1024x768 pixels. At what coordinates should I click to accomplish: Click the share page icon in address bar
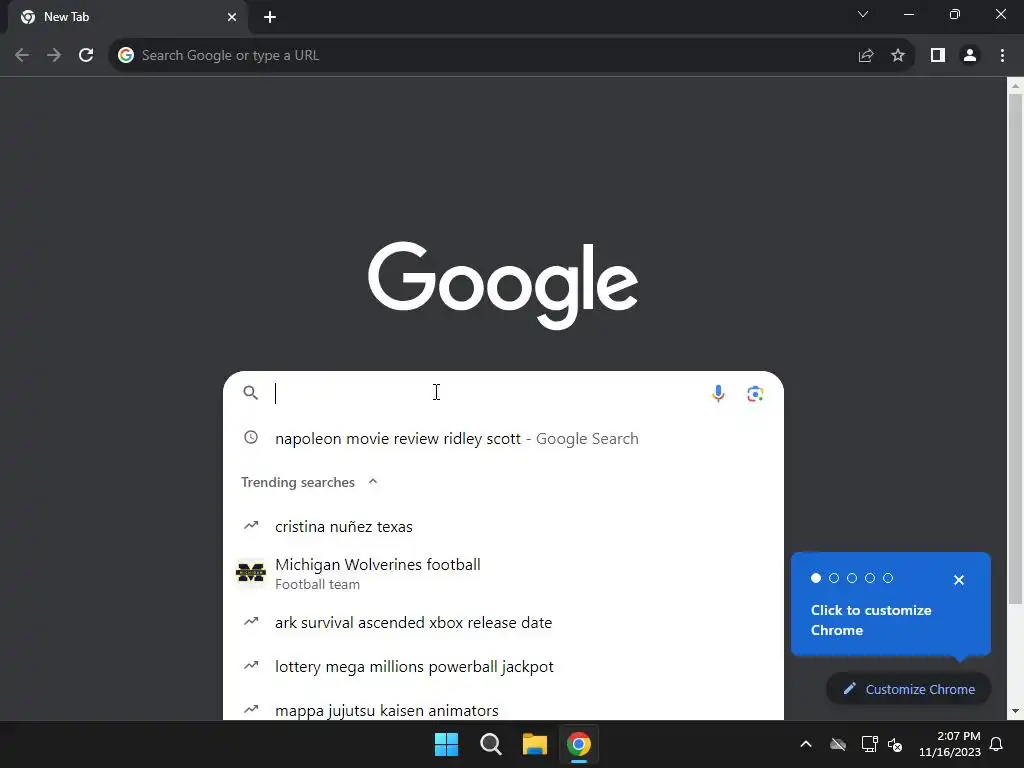point(866,56)
